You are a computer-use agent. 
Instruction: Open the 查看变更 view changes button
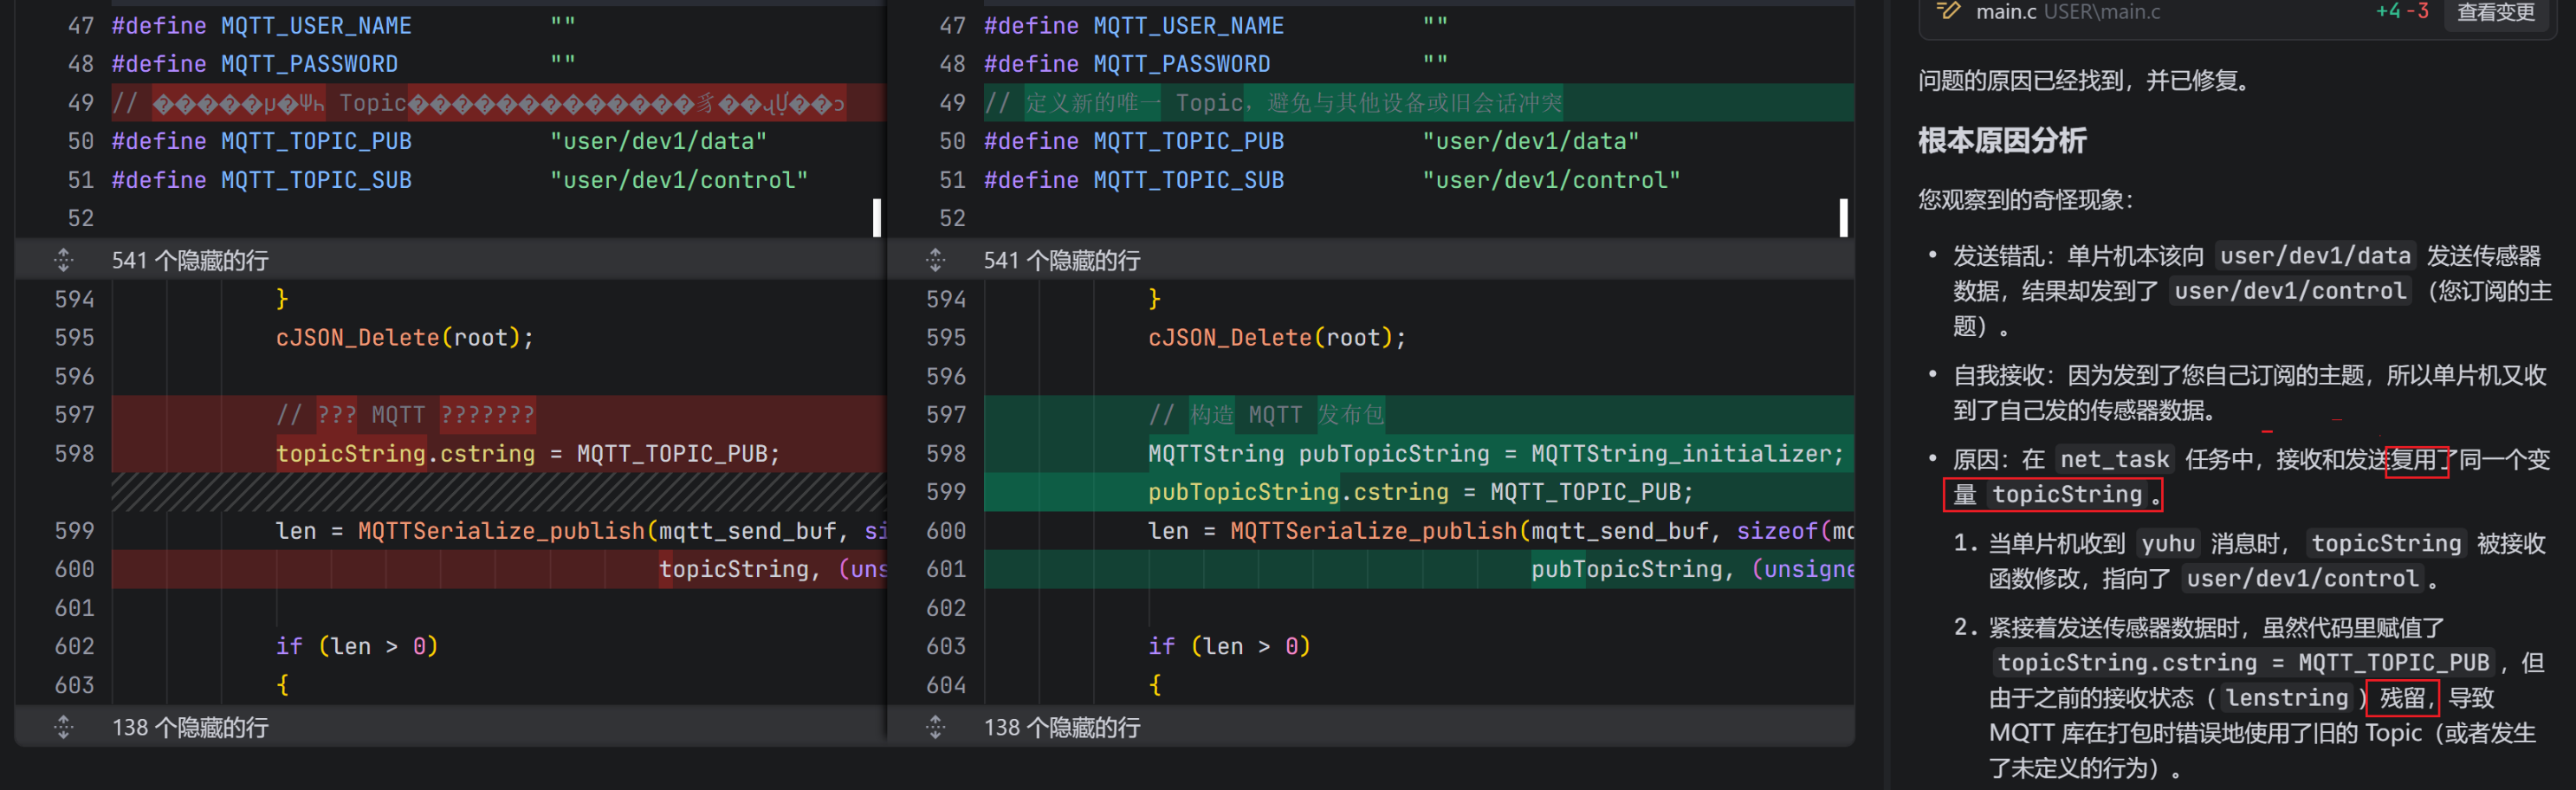tap(2496, 12)
